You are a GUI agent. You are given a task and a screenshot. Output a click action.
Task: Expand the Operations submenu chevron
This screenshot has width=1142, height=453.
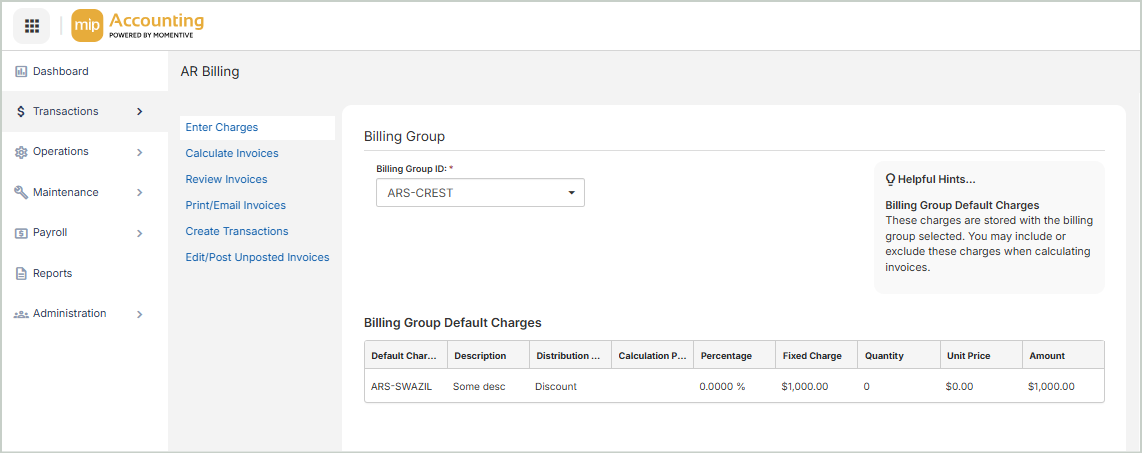coord(139,152)
